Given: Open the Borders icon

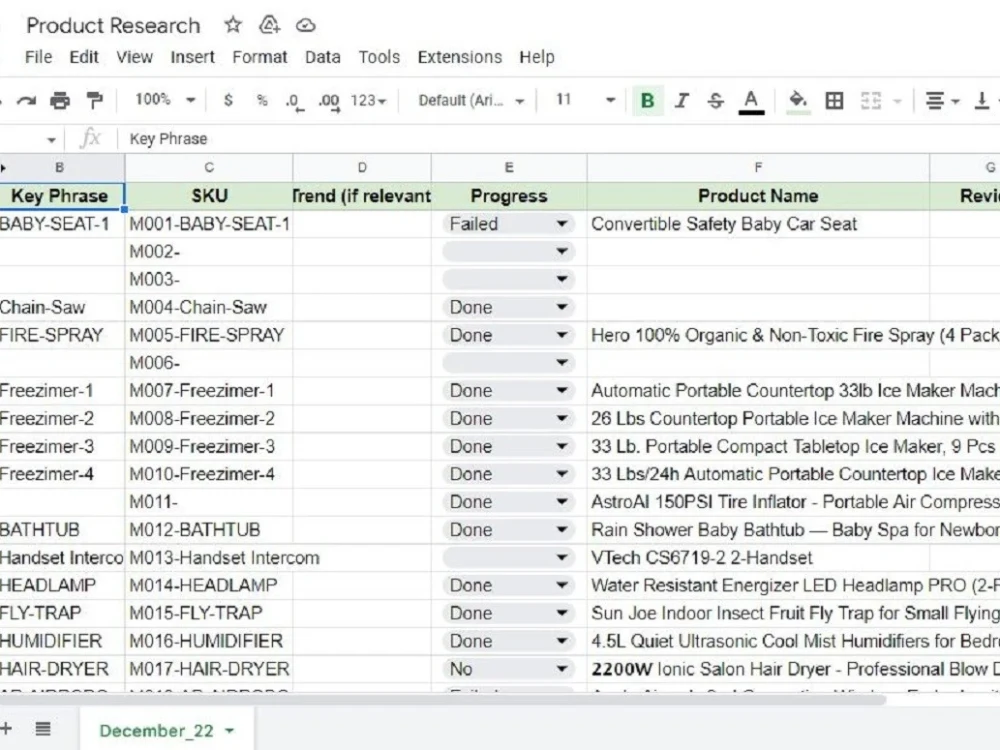Looking at the screenshot, I should tap(834, 100).
